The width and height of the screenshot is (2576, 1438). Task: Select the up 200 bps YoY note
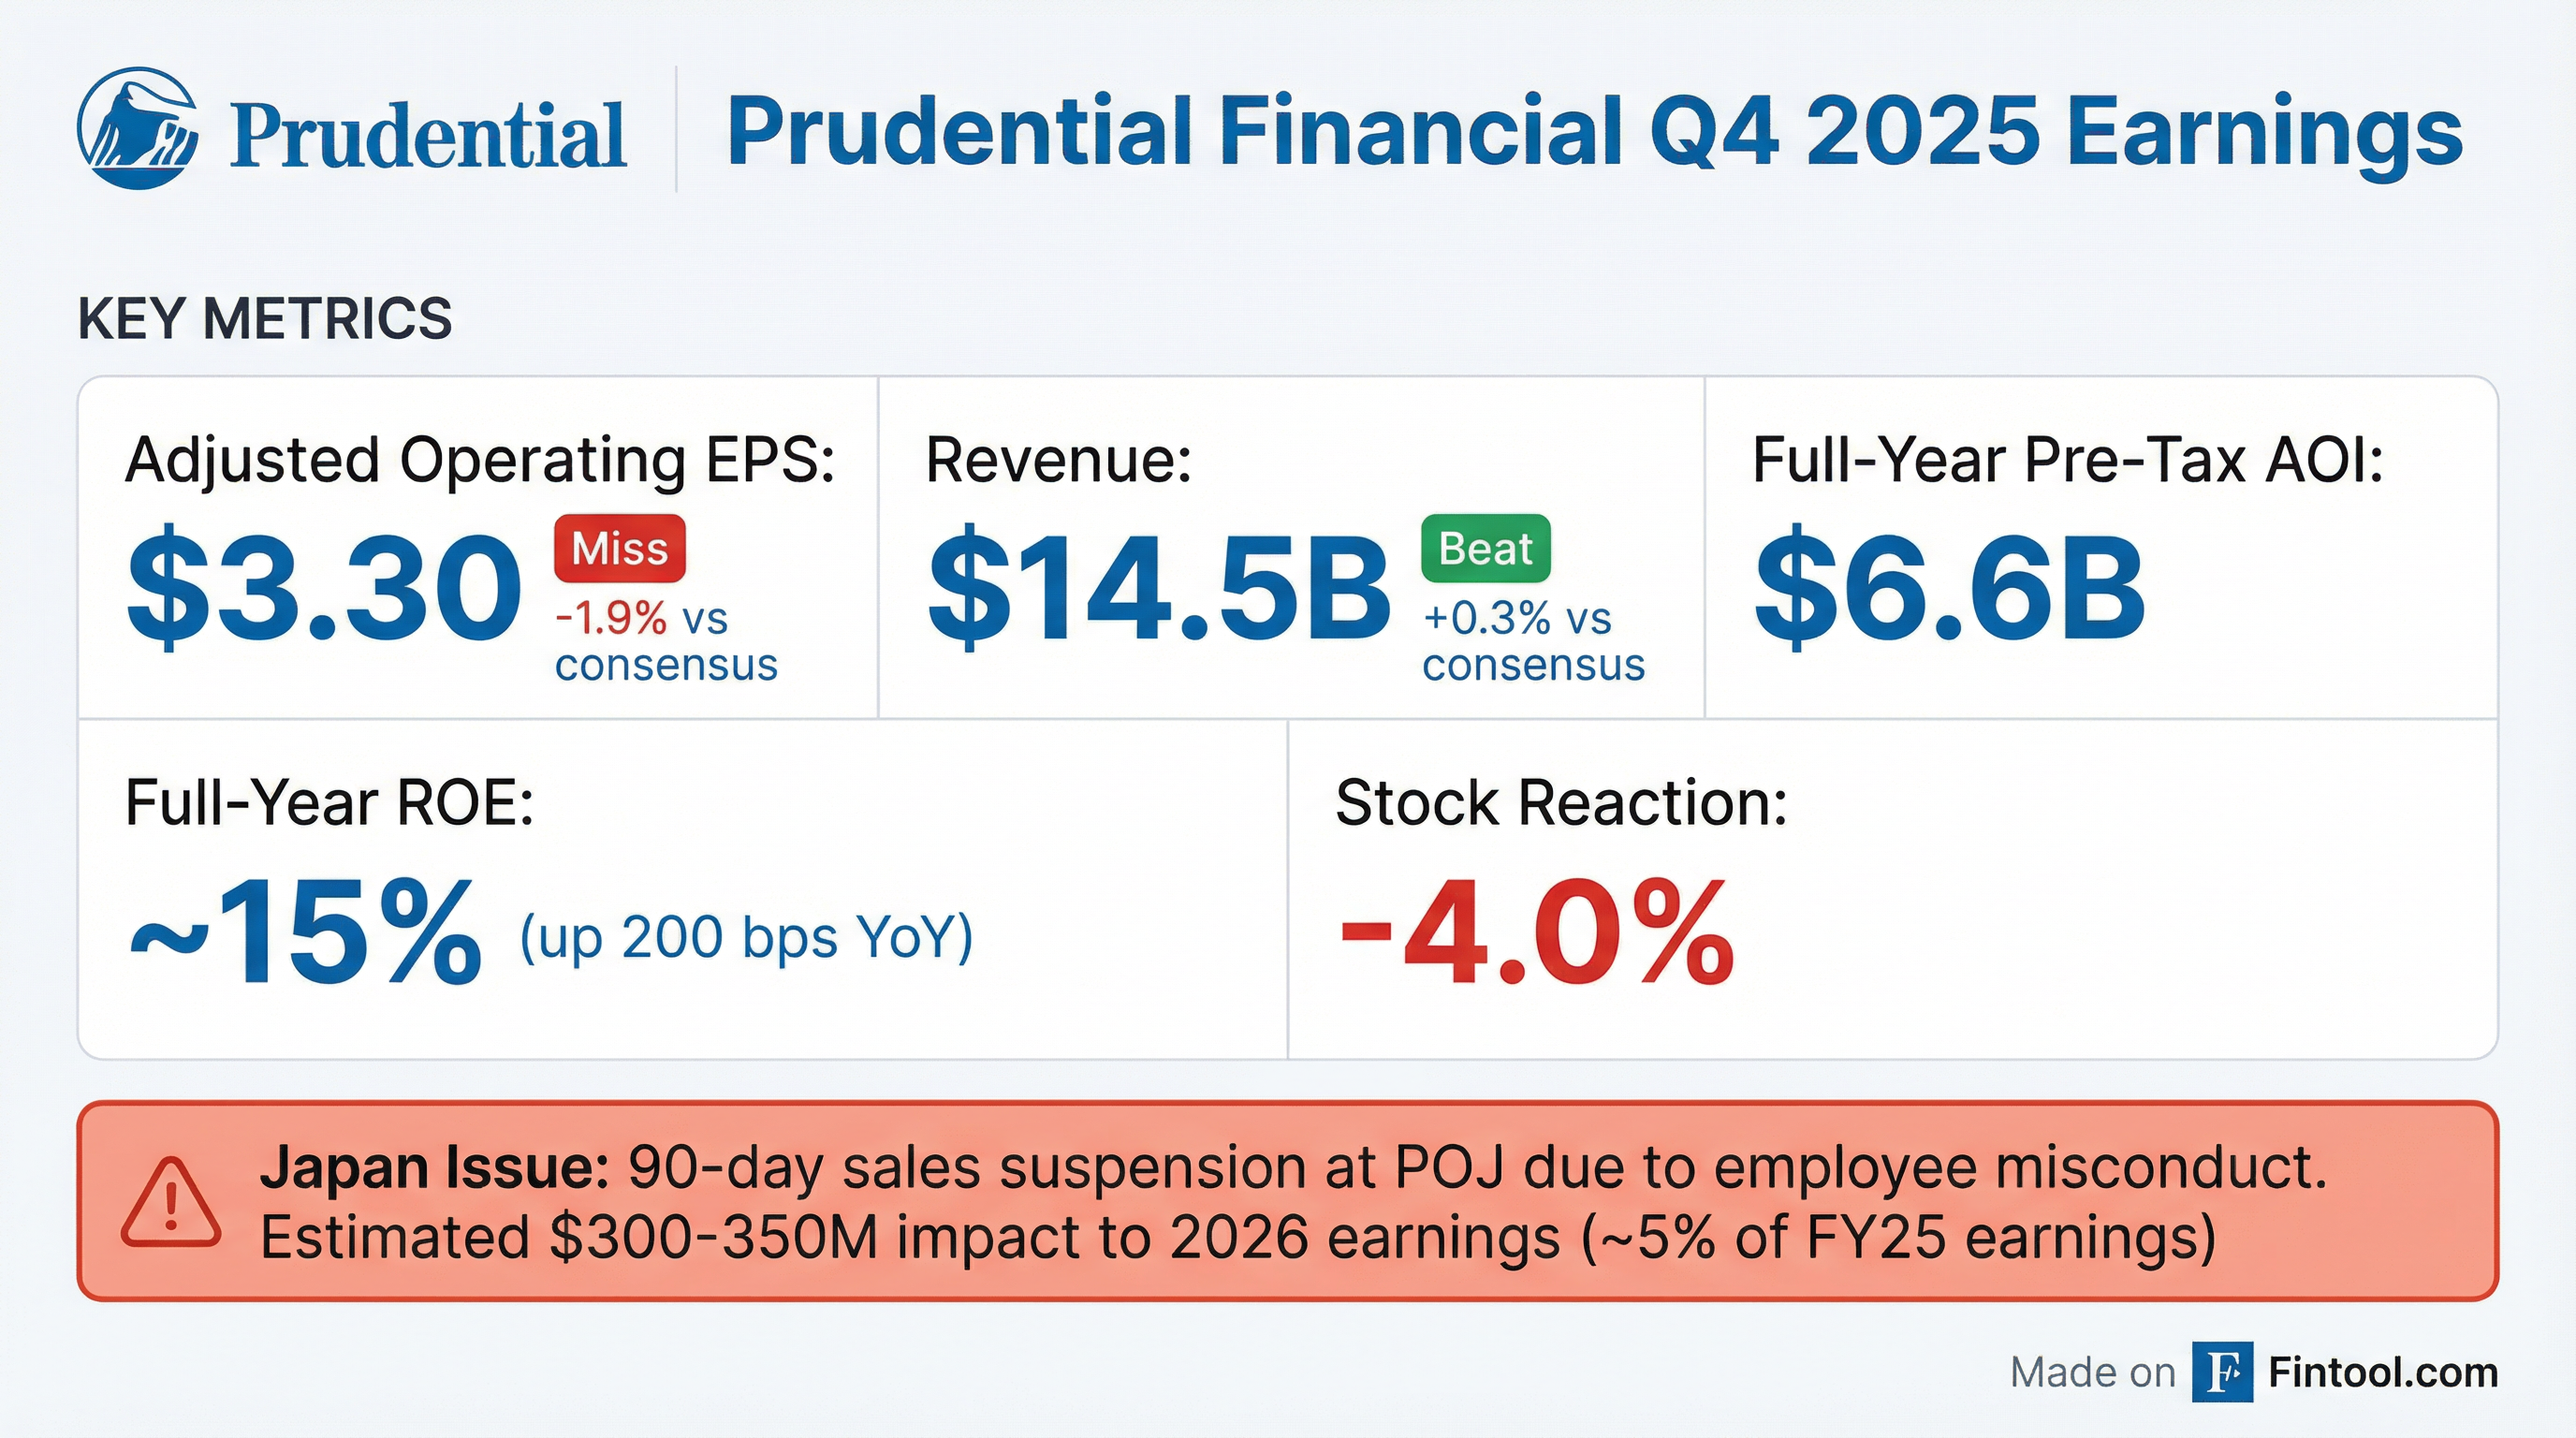tap(746, 937)
